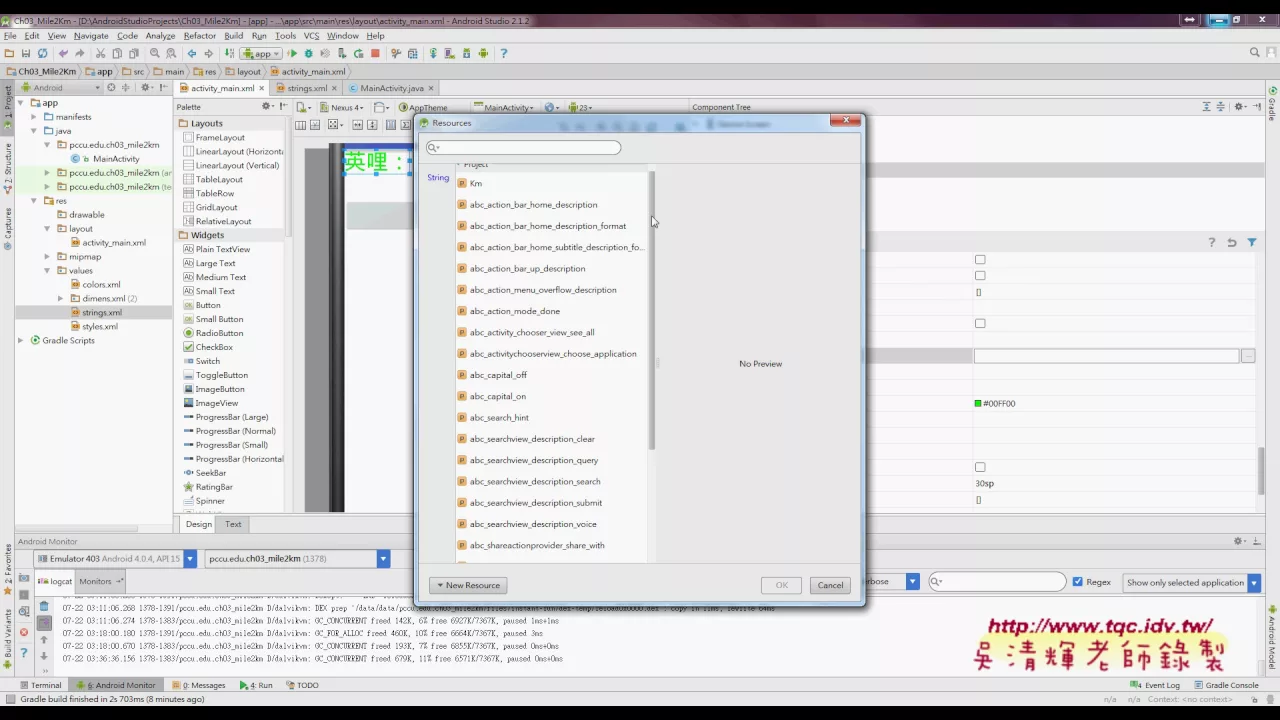The height and width of the screenshot is (720, 1280).
Task: Click the Resources dialog list scrollbar
Action: 651,310
